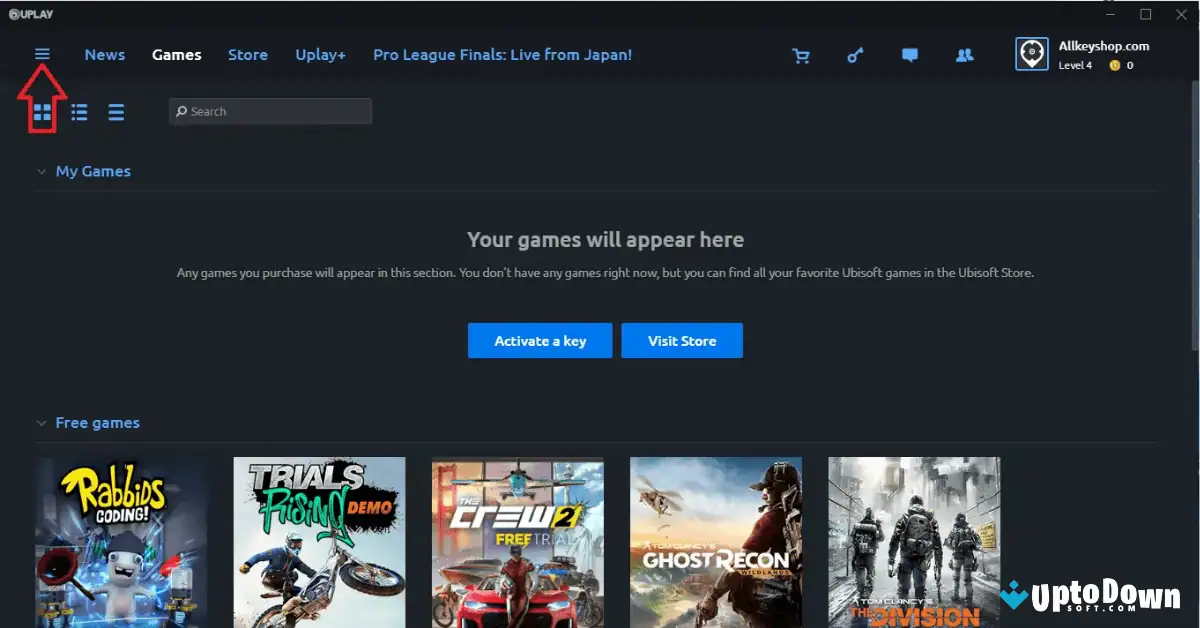Collapse the My Games section

coord(41,171)
